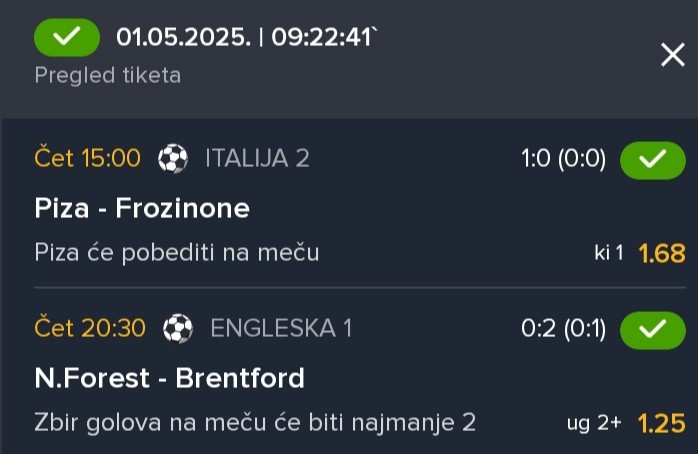The image size is (698, 454).
Task: Click 'Piza će pobediti na meču' description
Action: [x=177, y=253]
